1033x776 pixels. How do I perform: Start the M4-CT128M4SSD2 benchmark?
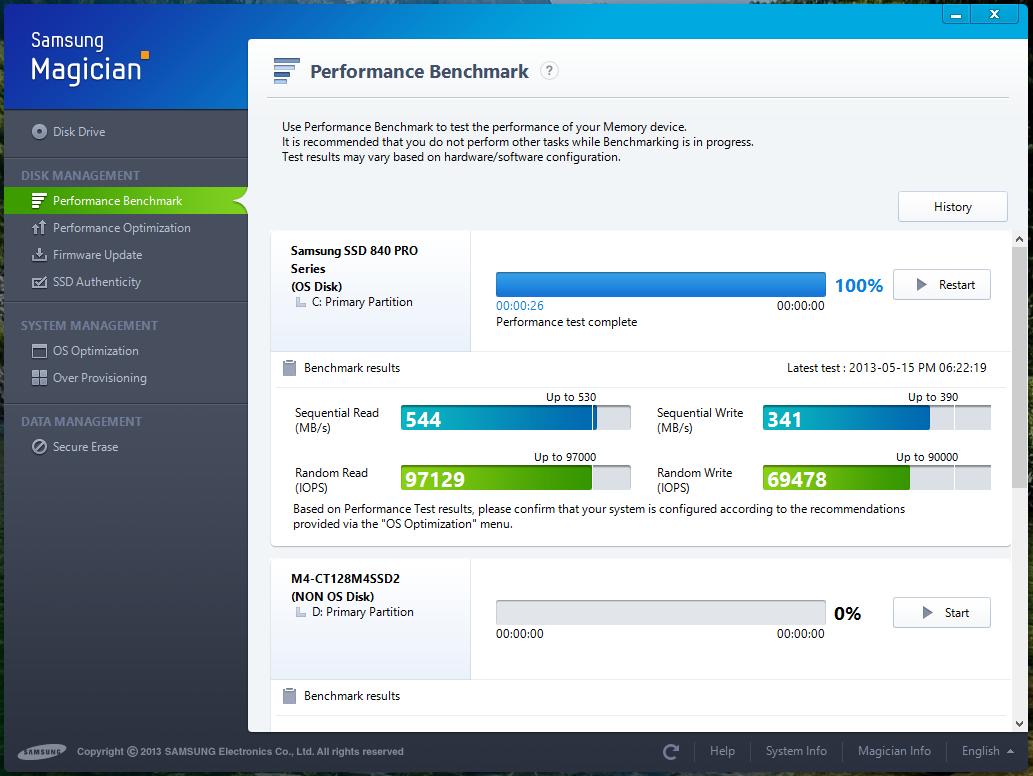(x=941, y=613)
